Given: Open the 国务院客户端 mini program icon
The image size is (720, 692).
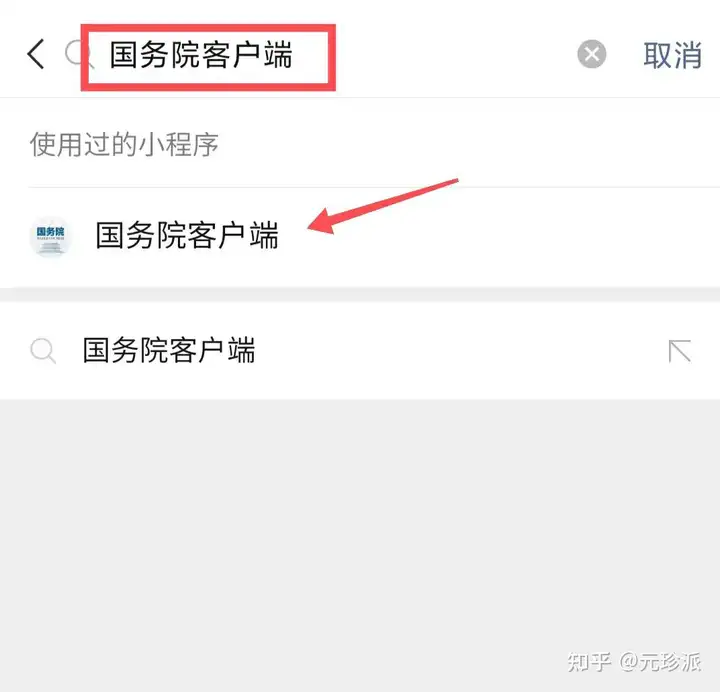Looking at the screenshot, I should click(51, 236).
